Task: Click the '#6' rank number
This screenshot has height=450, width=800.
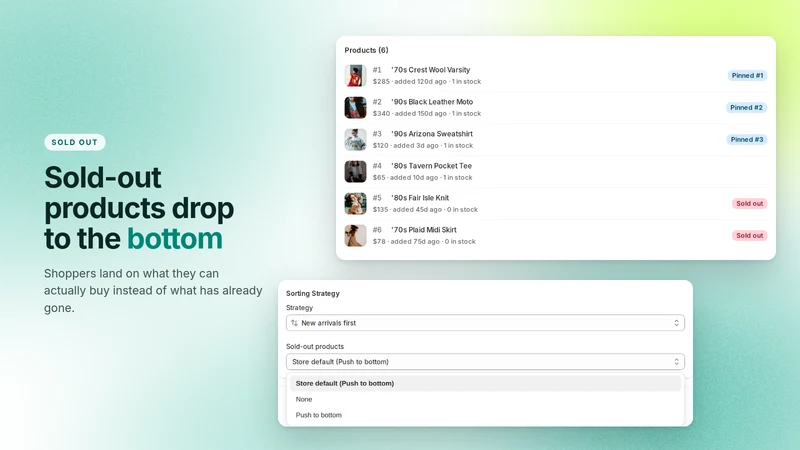Action: point(377,230)
